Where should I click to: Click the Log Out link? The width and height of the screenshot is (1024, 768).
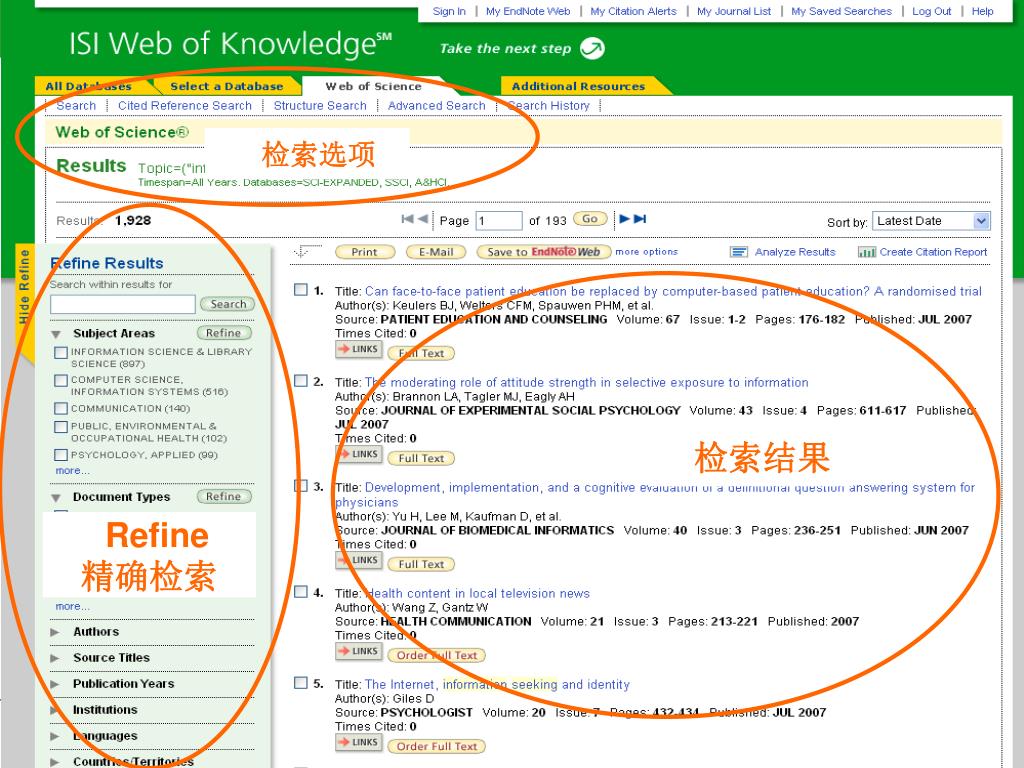pos(931,11)
